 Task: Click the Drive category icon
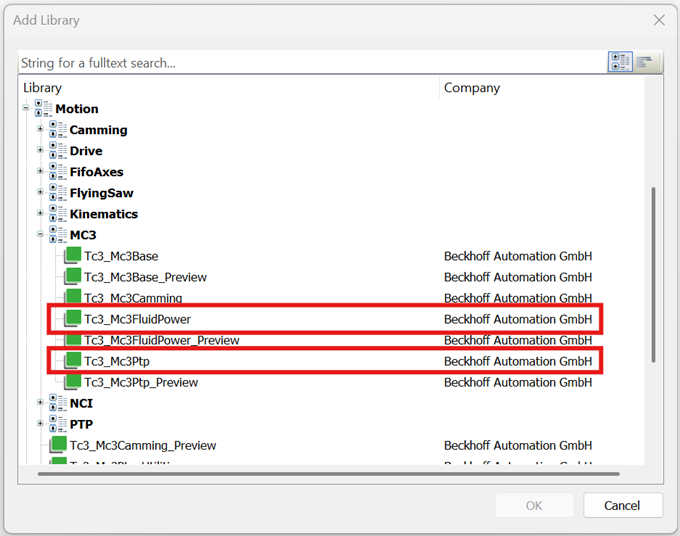pos(58,150)
